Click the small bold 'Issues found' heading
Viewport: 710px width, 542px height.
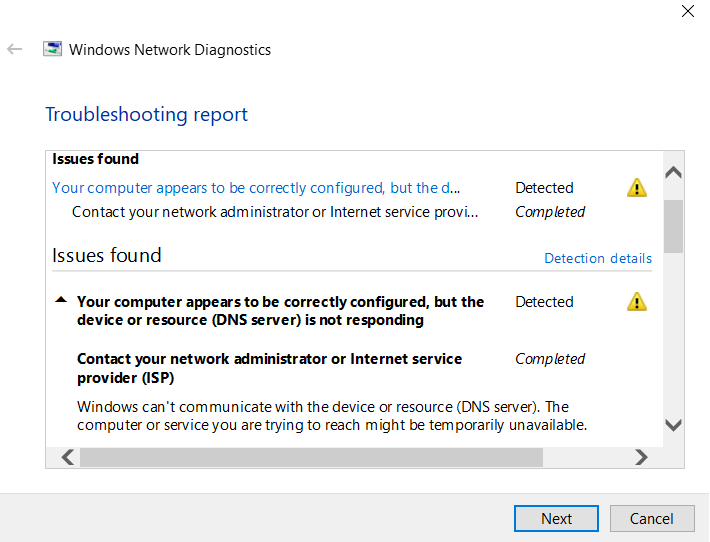pyautogui.click(x=96, y=159)
